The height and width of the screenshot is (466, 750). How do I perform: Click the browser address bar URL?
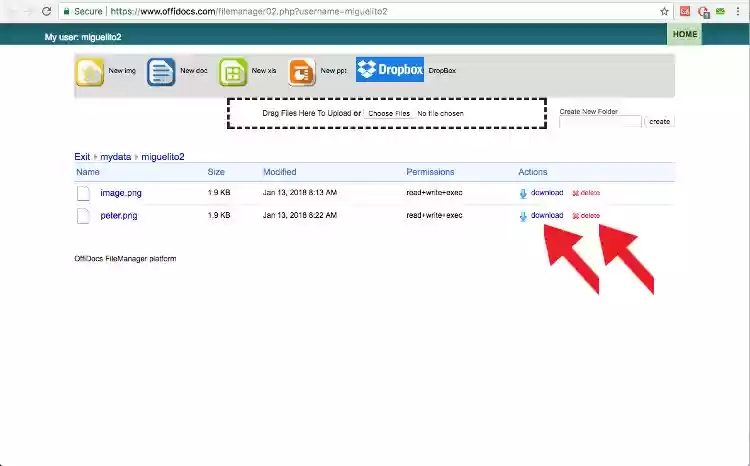coord(249,11)
